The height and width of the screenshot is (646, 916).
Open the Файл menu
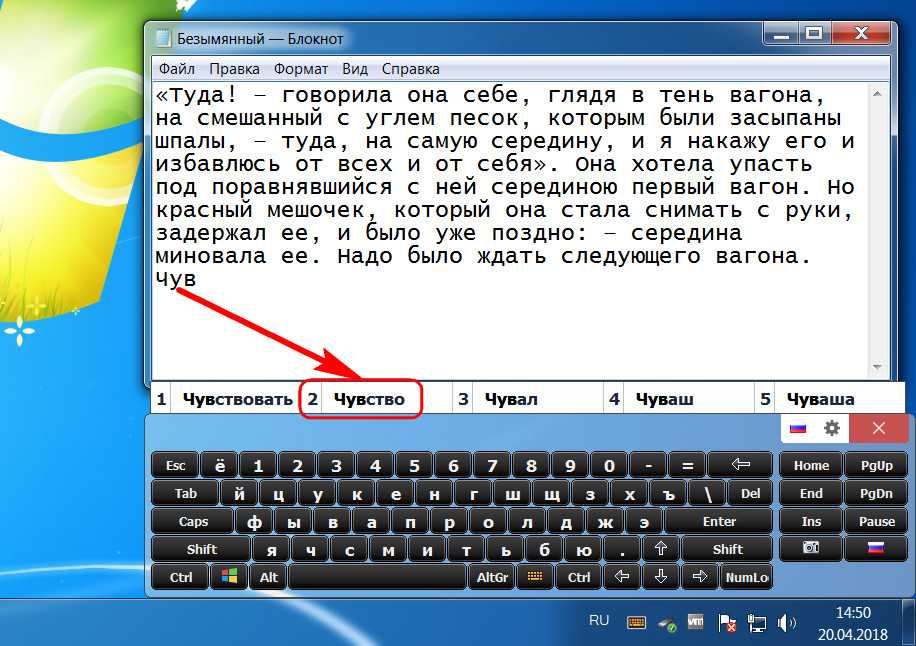coord(176,69)
